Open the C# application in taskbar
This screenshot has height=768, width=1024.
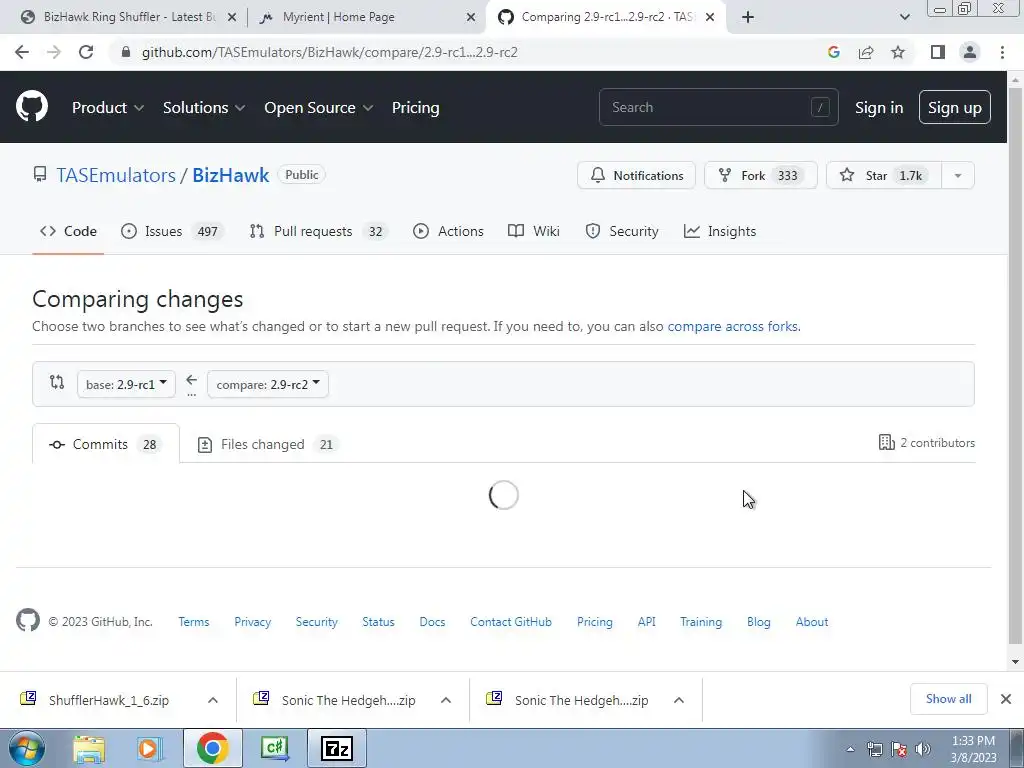coord(274,748)
